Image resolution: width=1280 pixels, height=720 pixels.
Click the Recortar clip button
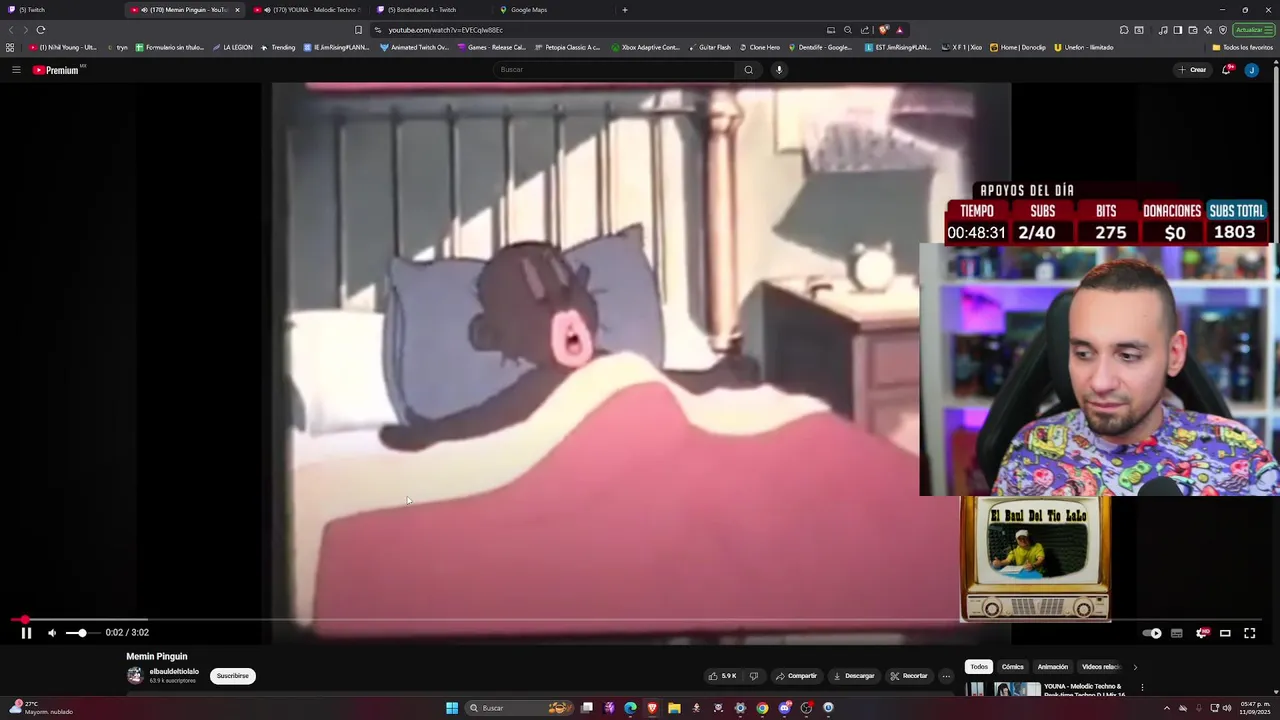click(909, 676)
